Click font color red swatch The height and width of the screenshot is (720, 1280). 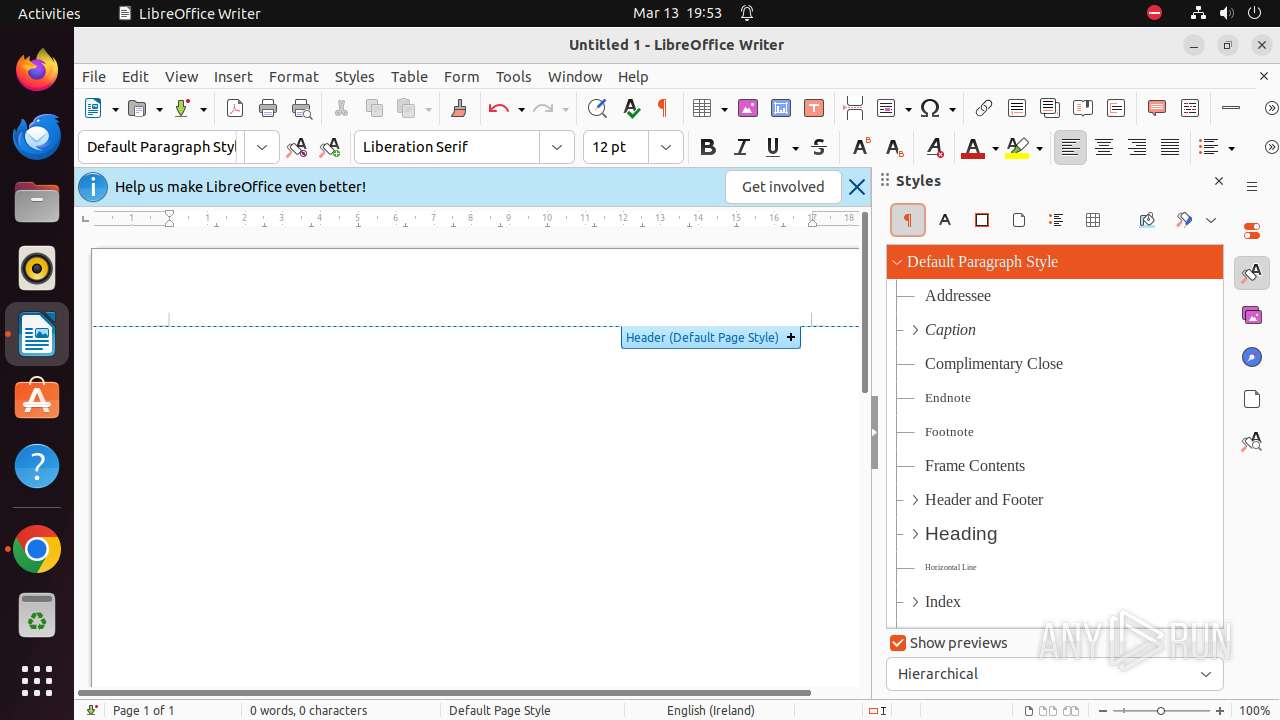pos(972,148)
